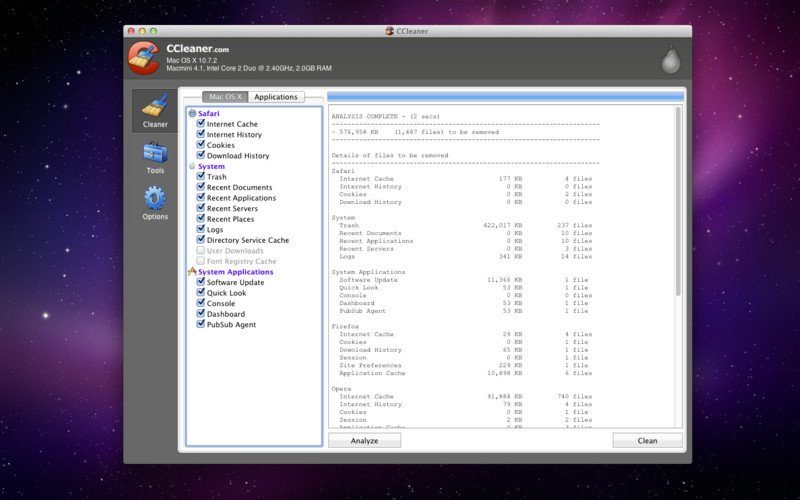Toggle the Software Update checkbox
This screenshot has width=800, height=500.
click(201, 282)
